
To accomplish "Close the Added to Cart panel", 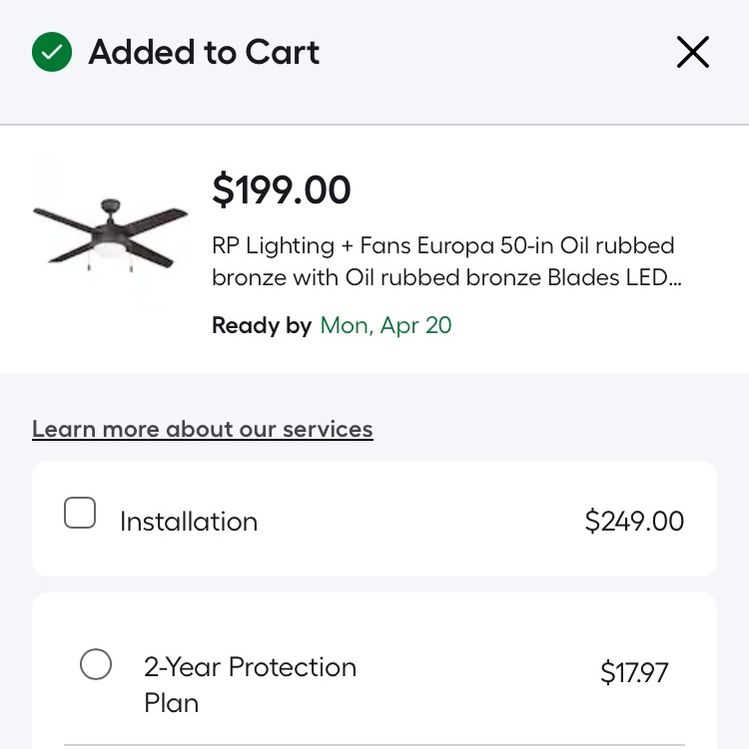I will pyautogui.click(x=693, y=52).
